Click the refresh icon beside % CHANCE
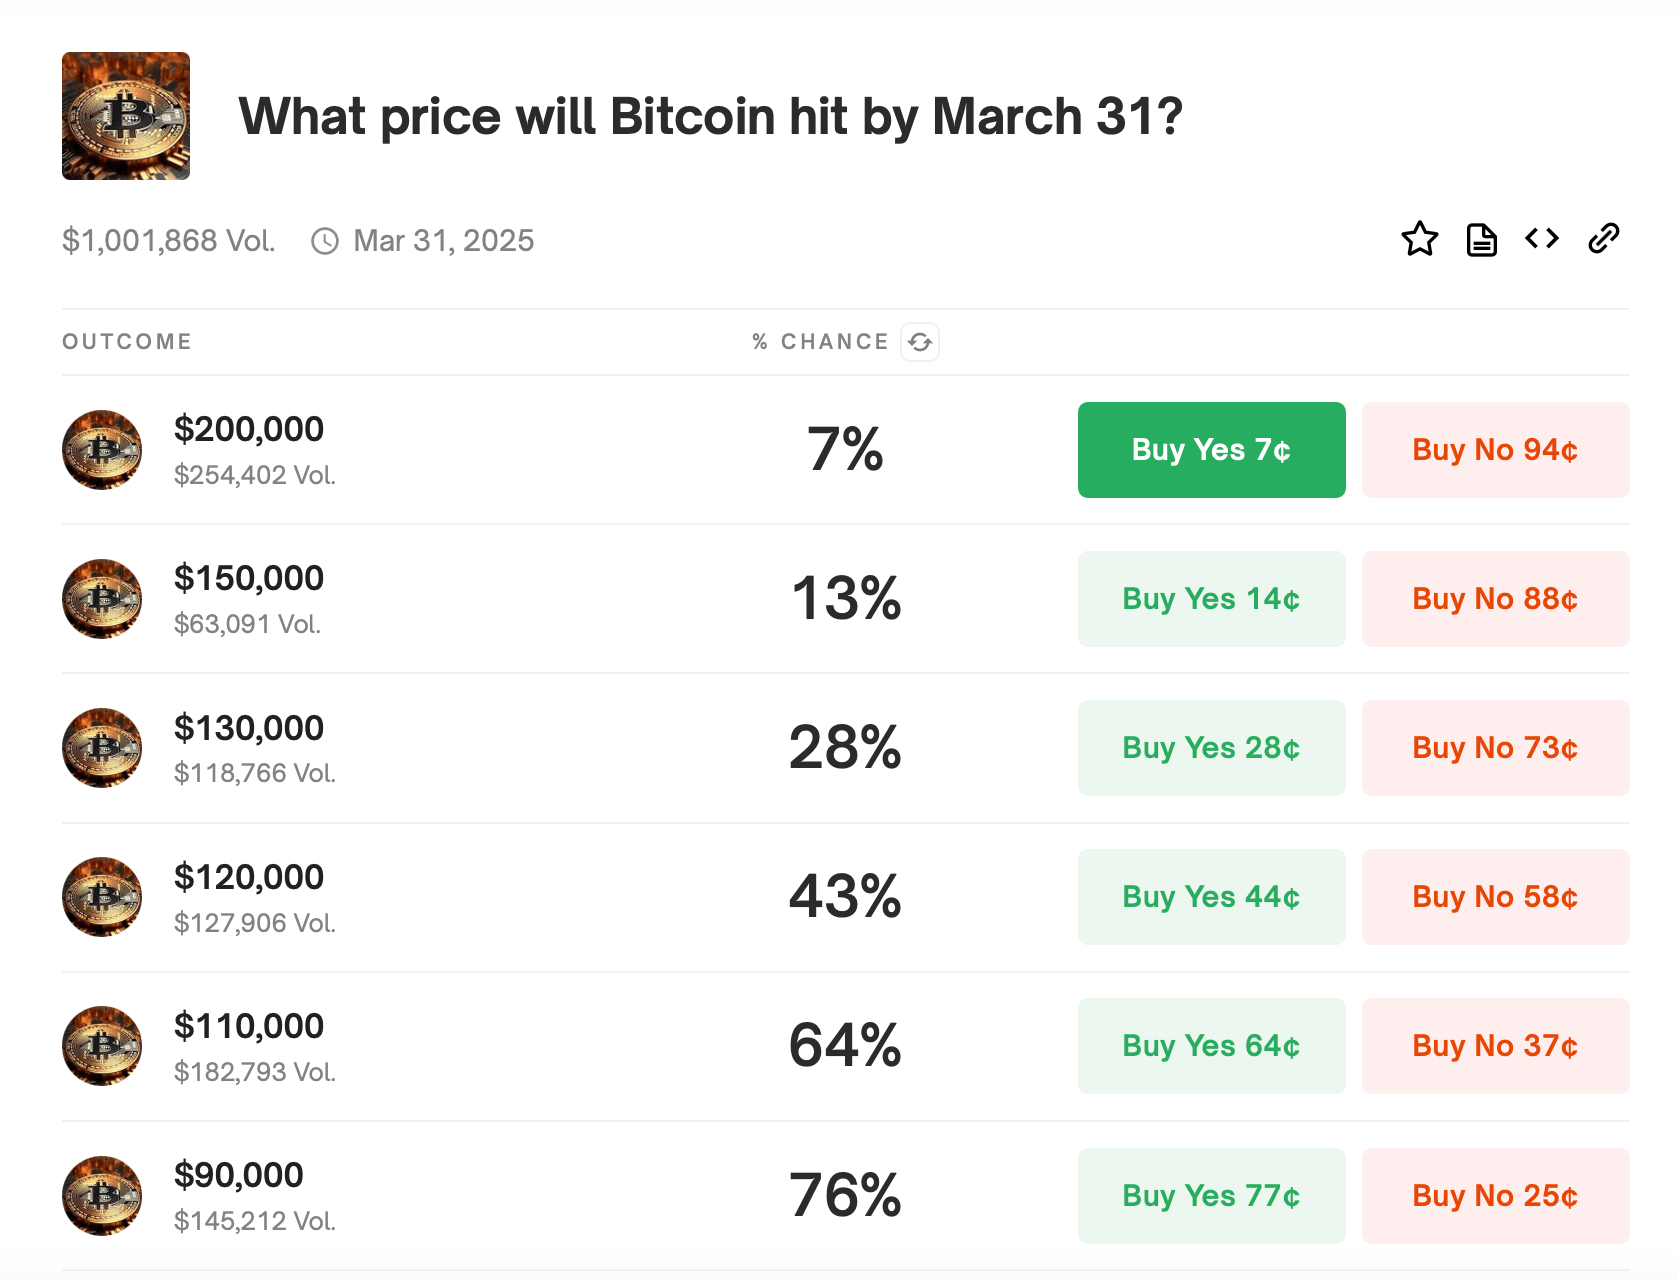Viewport: 1678px width, 1280px height. (922, 341)
